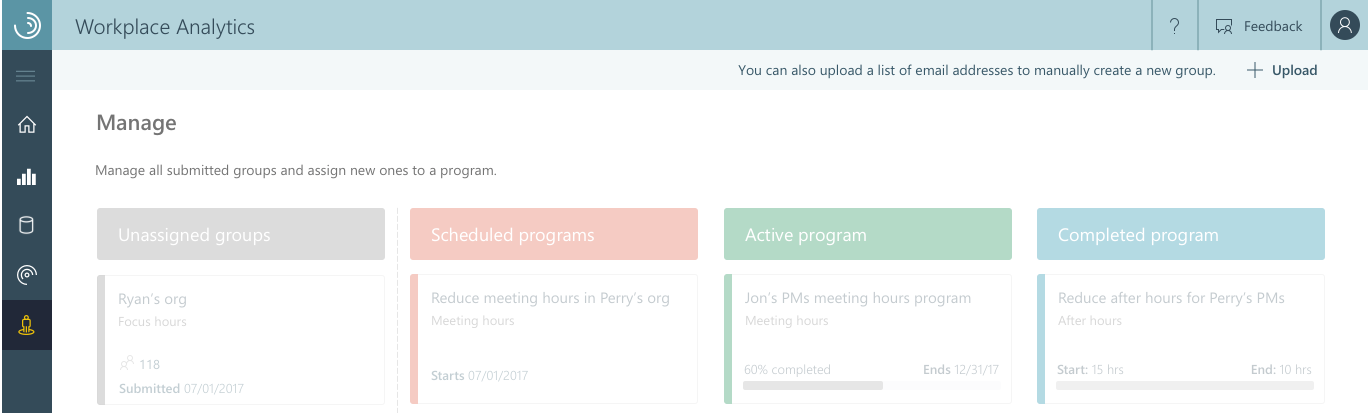Click the Feedback button
The image size is (1368, 413).
(x=1259, y=26)
